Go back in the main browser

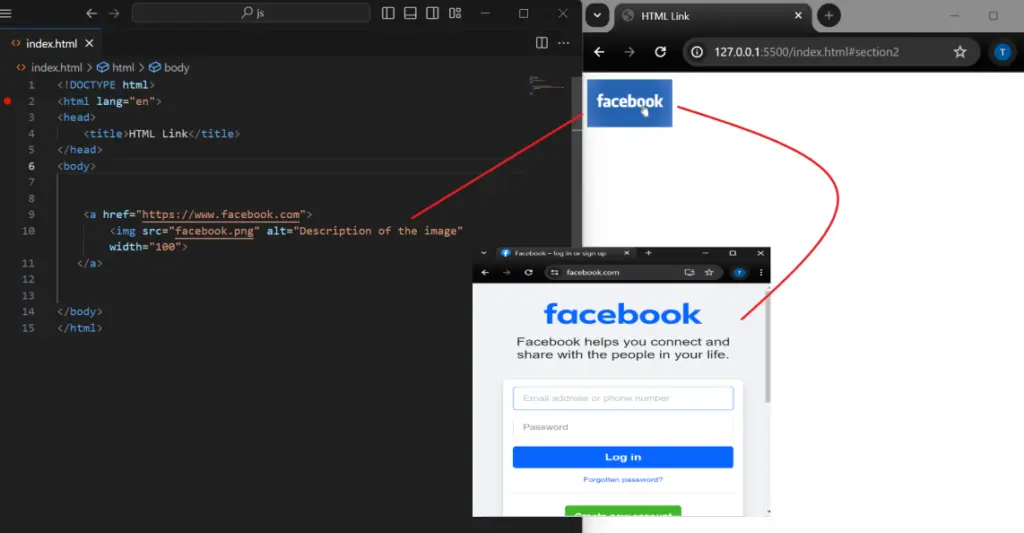point(599,52)
